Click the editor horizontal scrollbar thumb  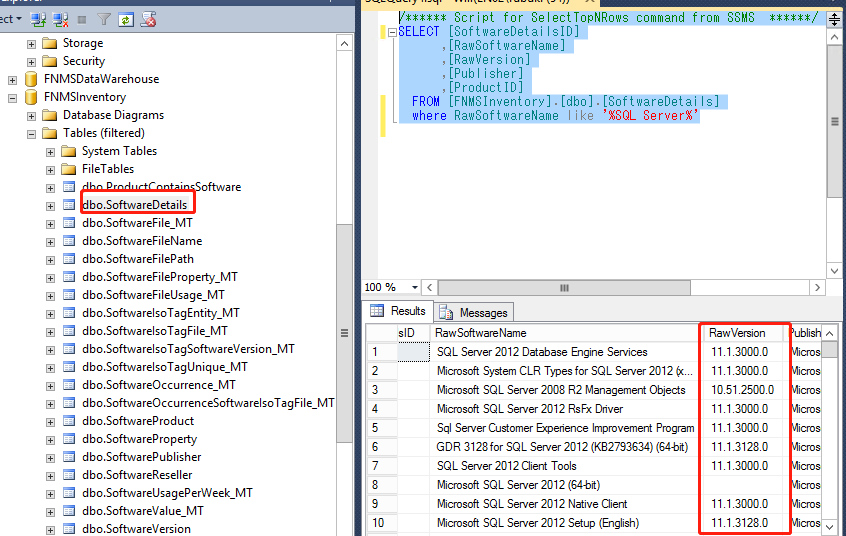[564, 288]
